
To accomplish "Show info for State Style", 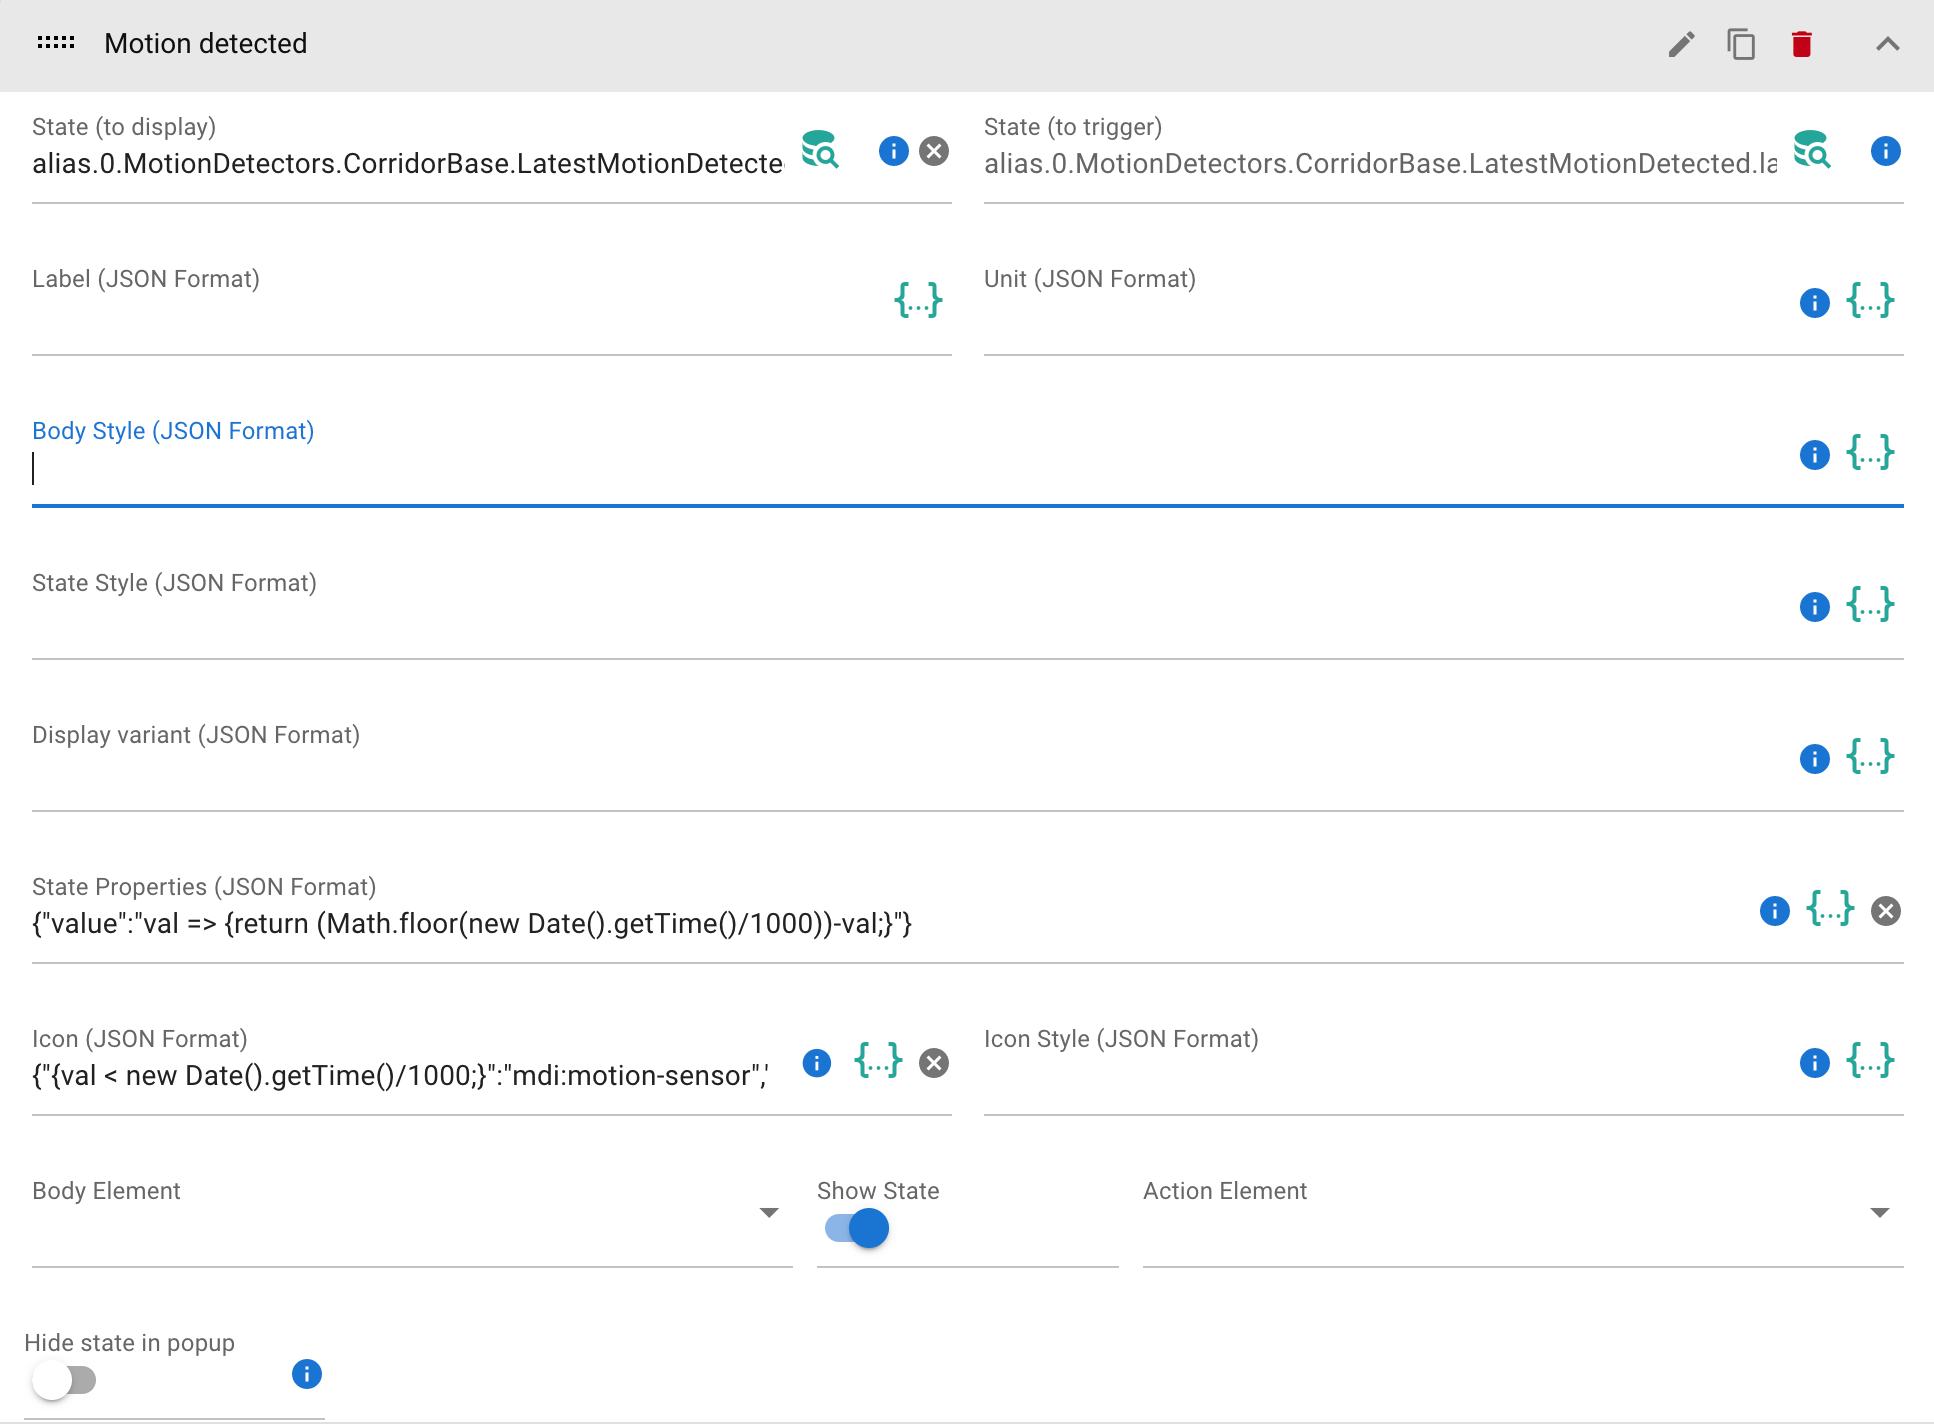I will 1814,607.
